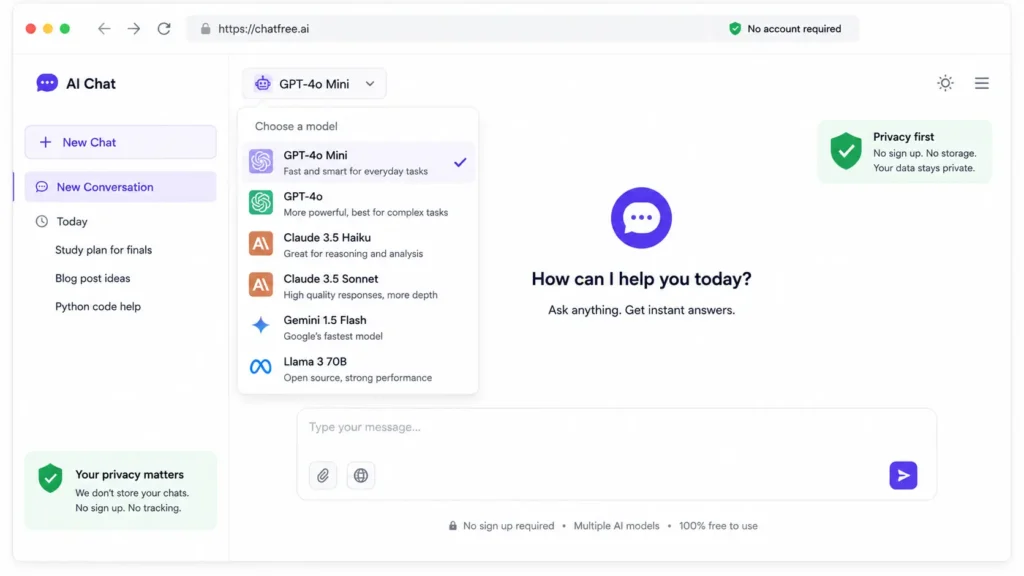Click the Llama 3 70B Meta icon
The height and width of the screenshot is (576, 1024).
(x=261, y=366)
